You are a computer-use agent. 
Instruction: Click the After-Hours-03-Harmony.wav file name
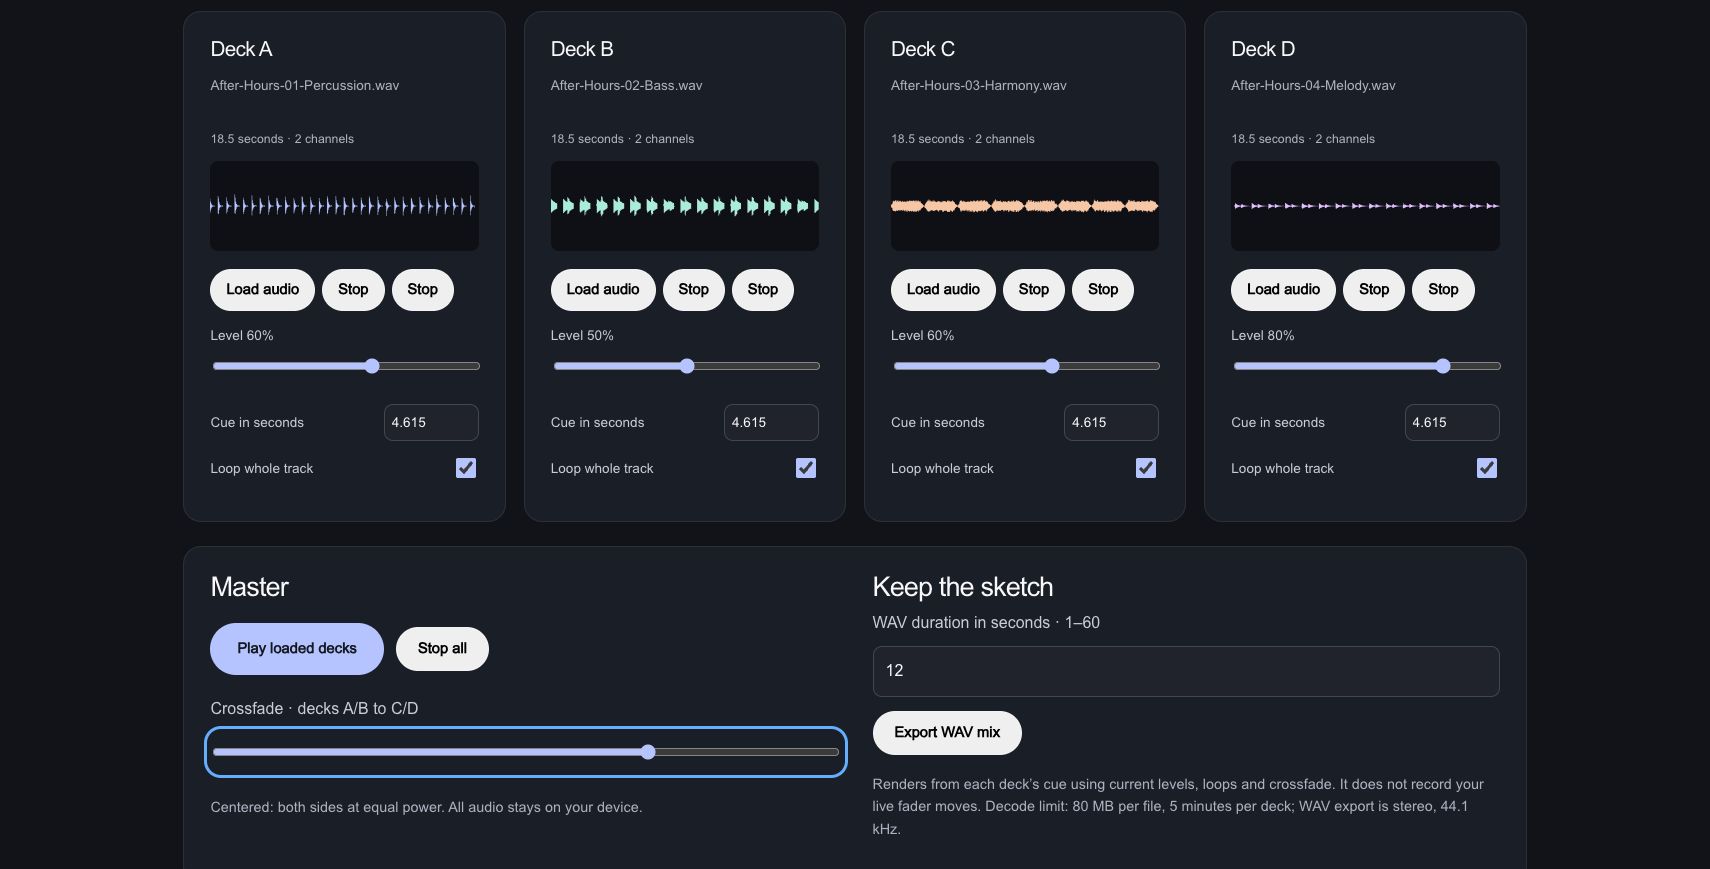coord(979,86)
